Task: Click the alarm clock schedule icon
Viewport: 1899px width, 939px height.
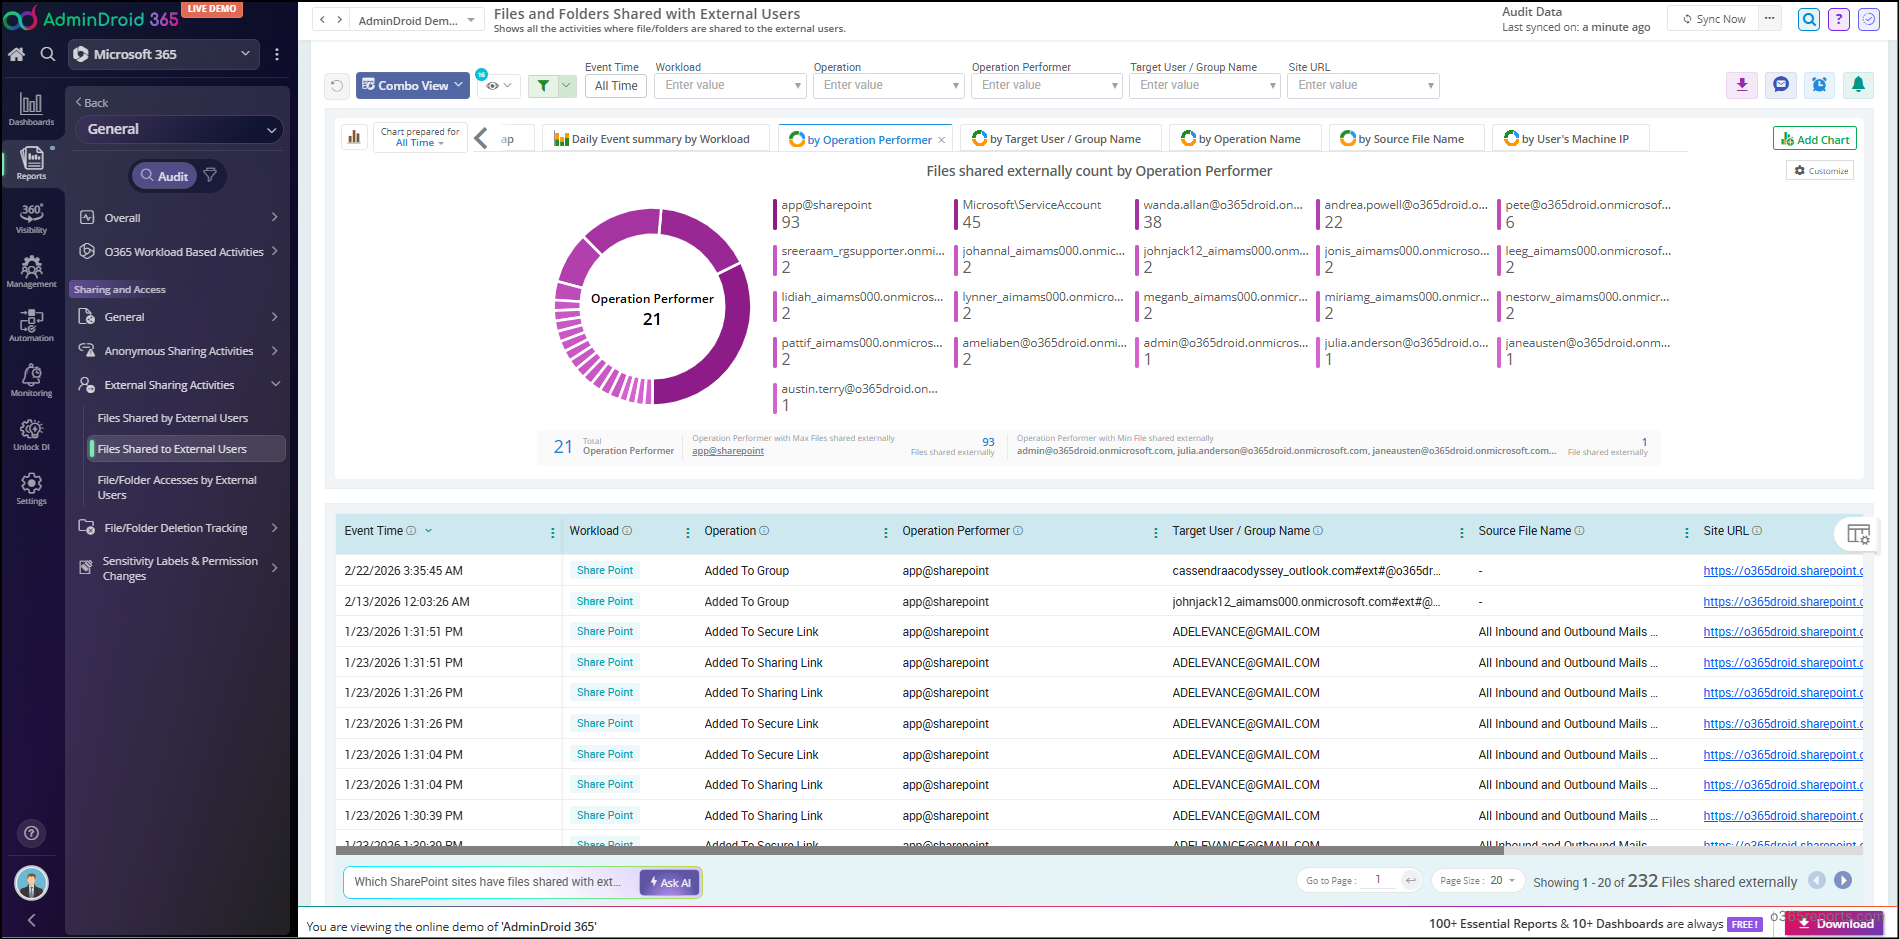Action: (1820, 85)
